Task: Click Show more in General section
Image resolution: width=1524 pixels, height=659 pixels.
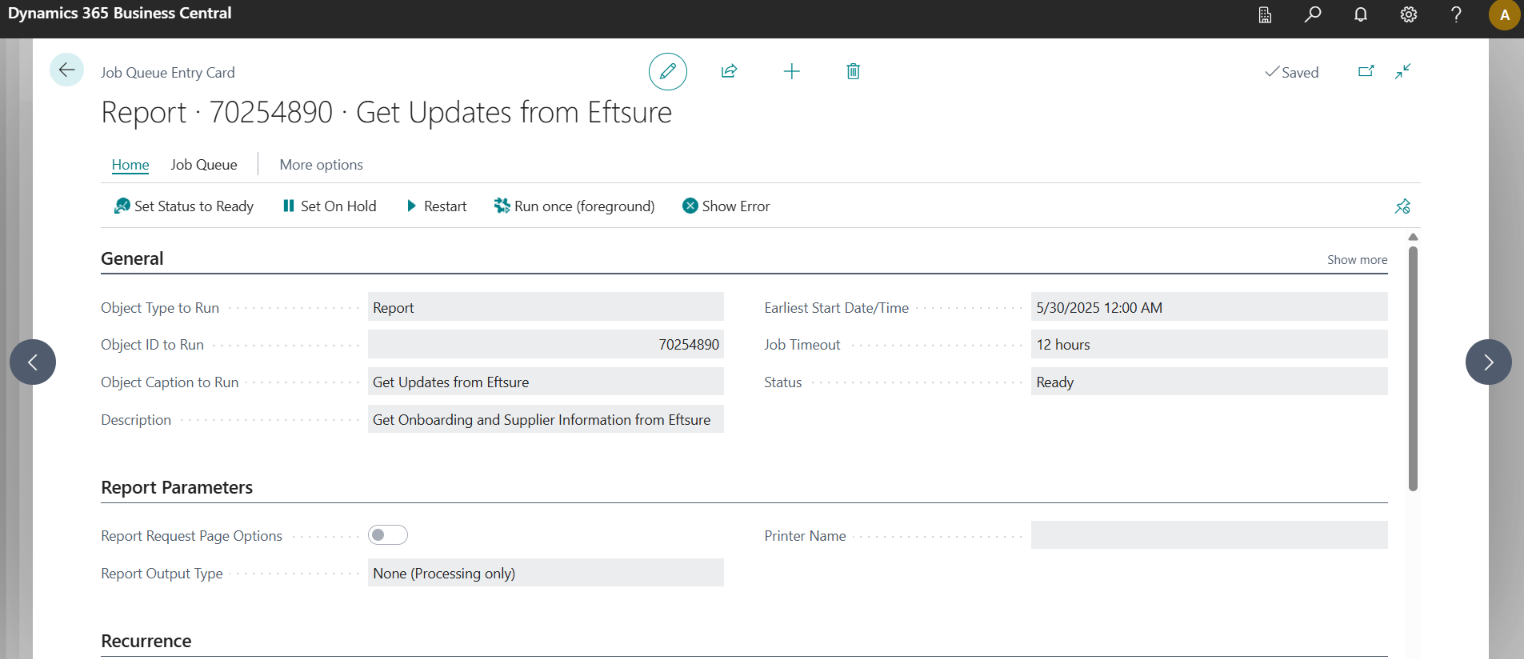Action: click(x=1357, y=260)
